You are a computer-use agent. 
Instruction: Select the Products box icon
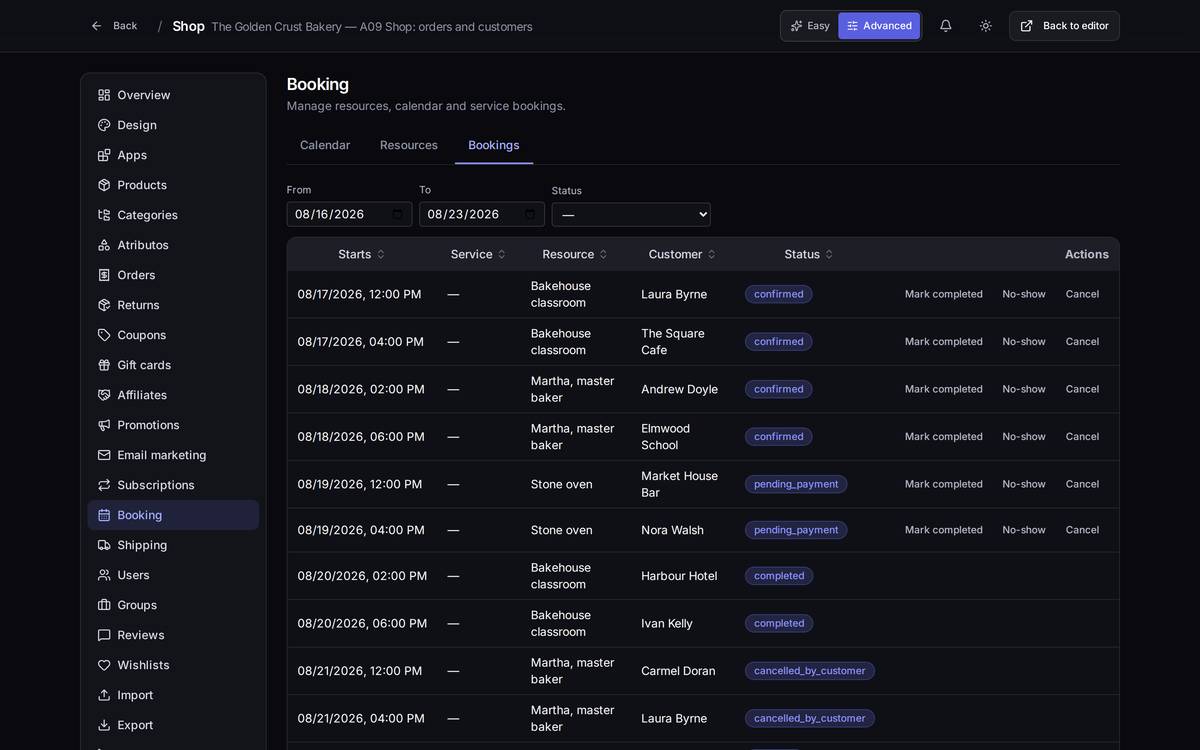pyautogui.click(x=104, y=185)
